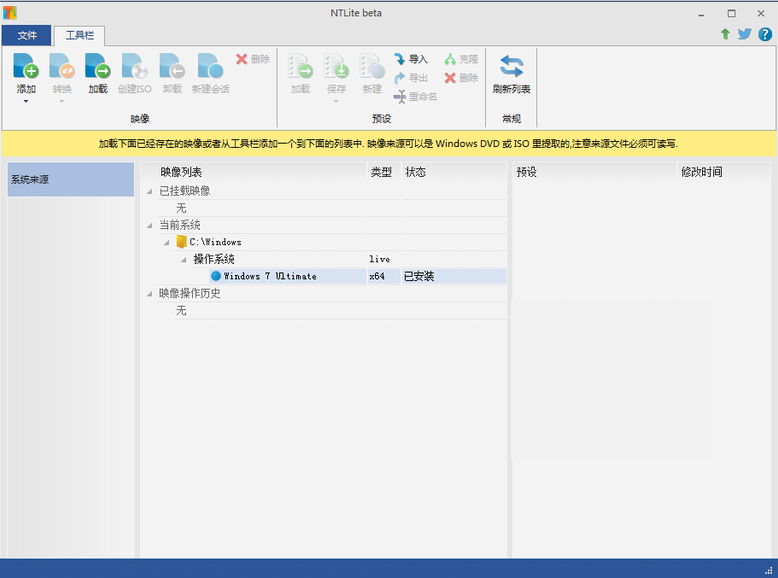The height and width of the screenshot is (578, 778).
Task: Click the 类型 column header
Action: point(384,172)
